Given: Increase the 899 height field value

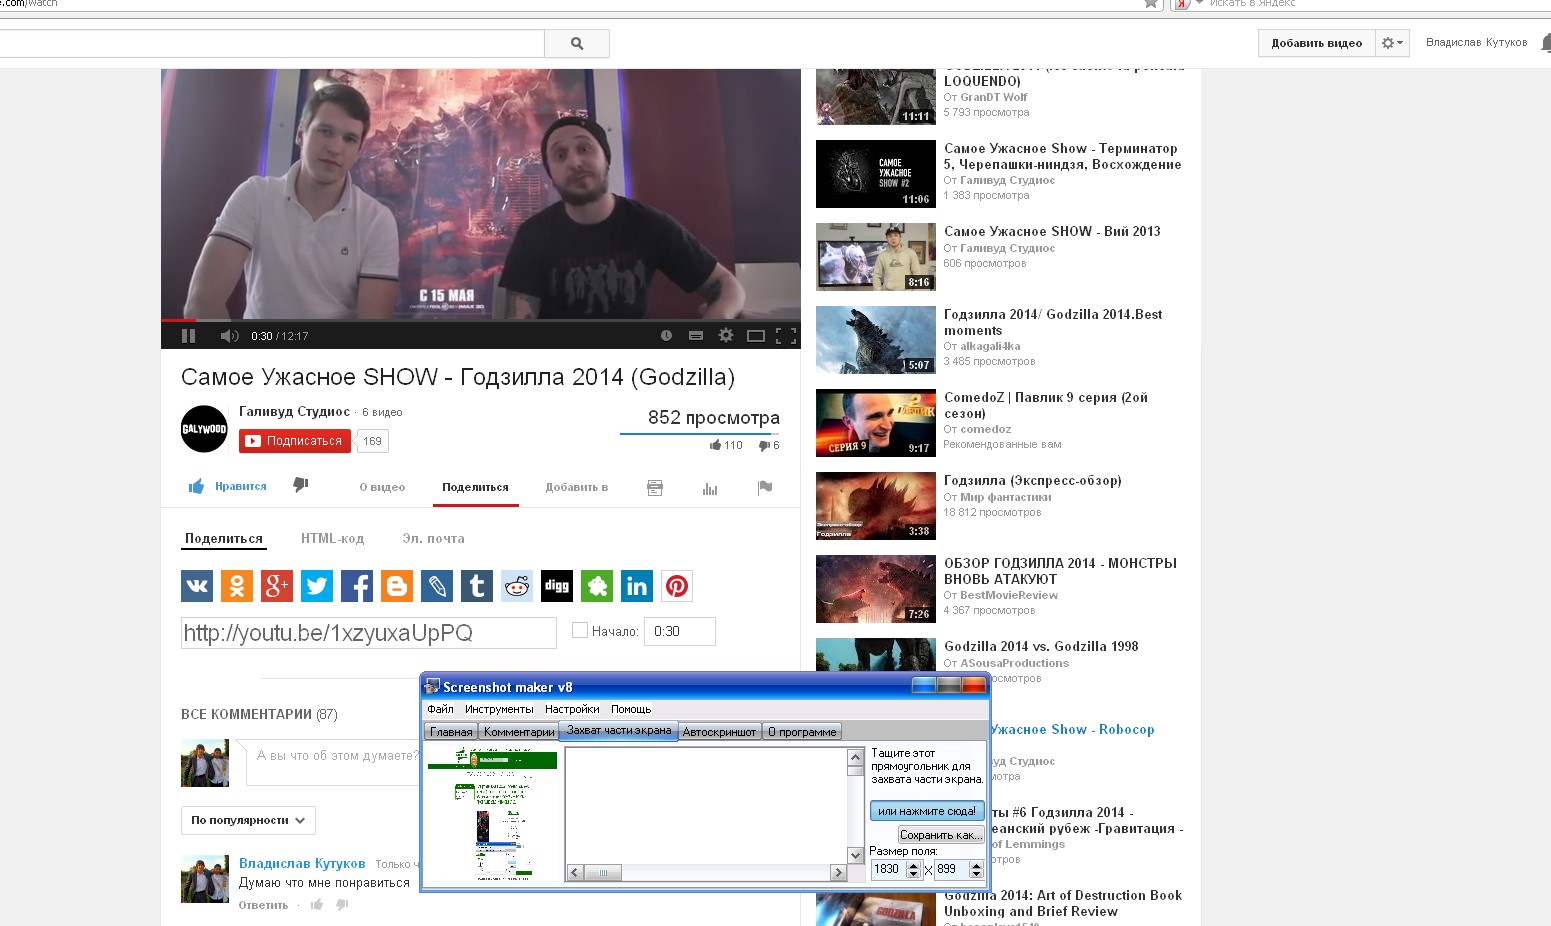Looking at the screenshot, I should (x=977, y=865).
